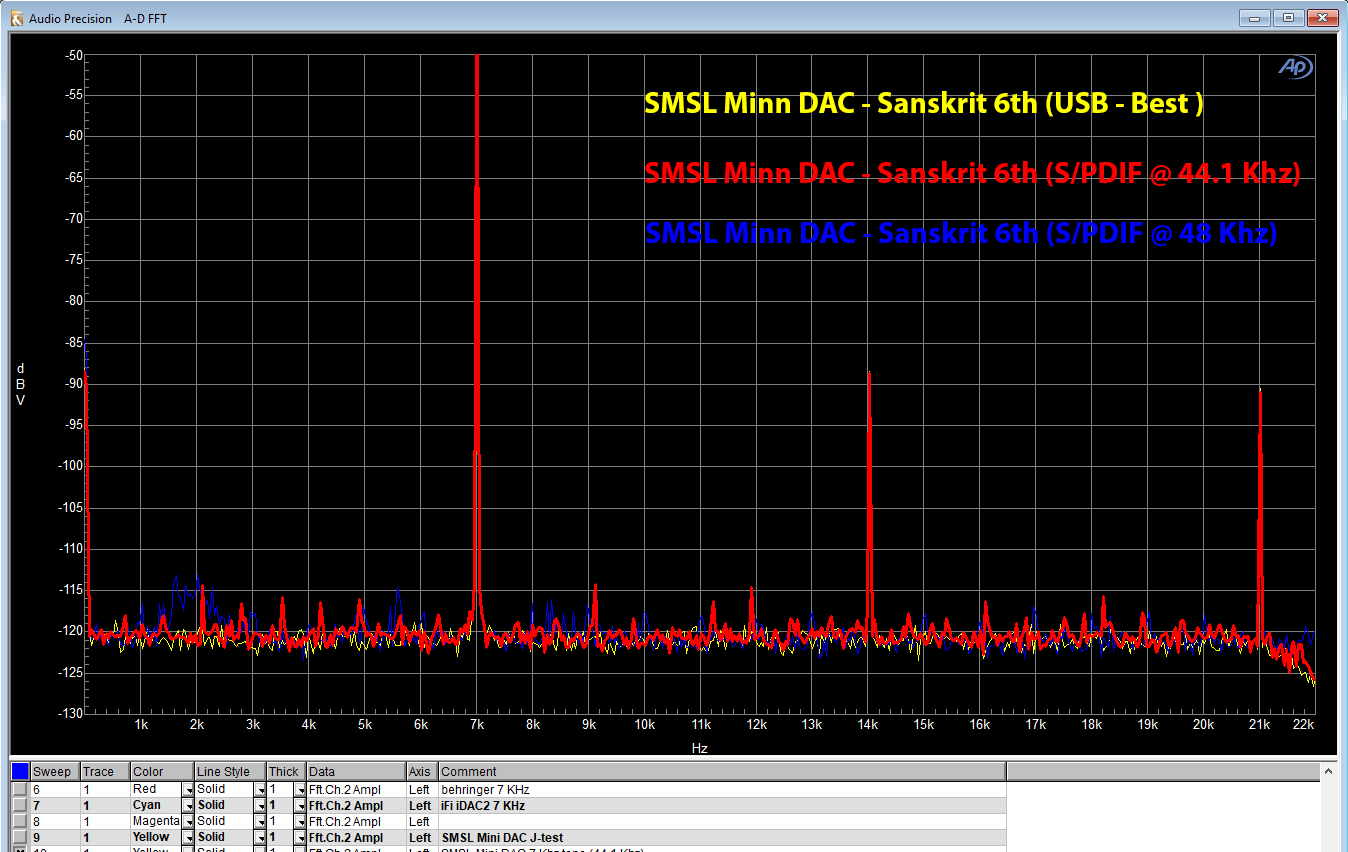Open Thick dropdown for sweep 9 row
The image size is (1348, 852).
tap(300, 838)
